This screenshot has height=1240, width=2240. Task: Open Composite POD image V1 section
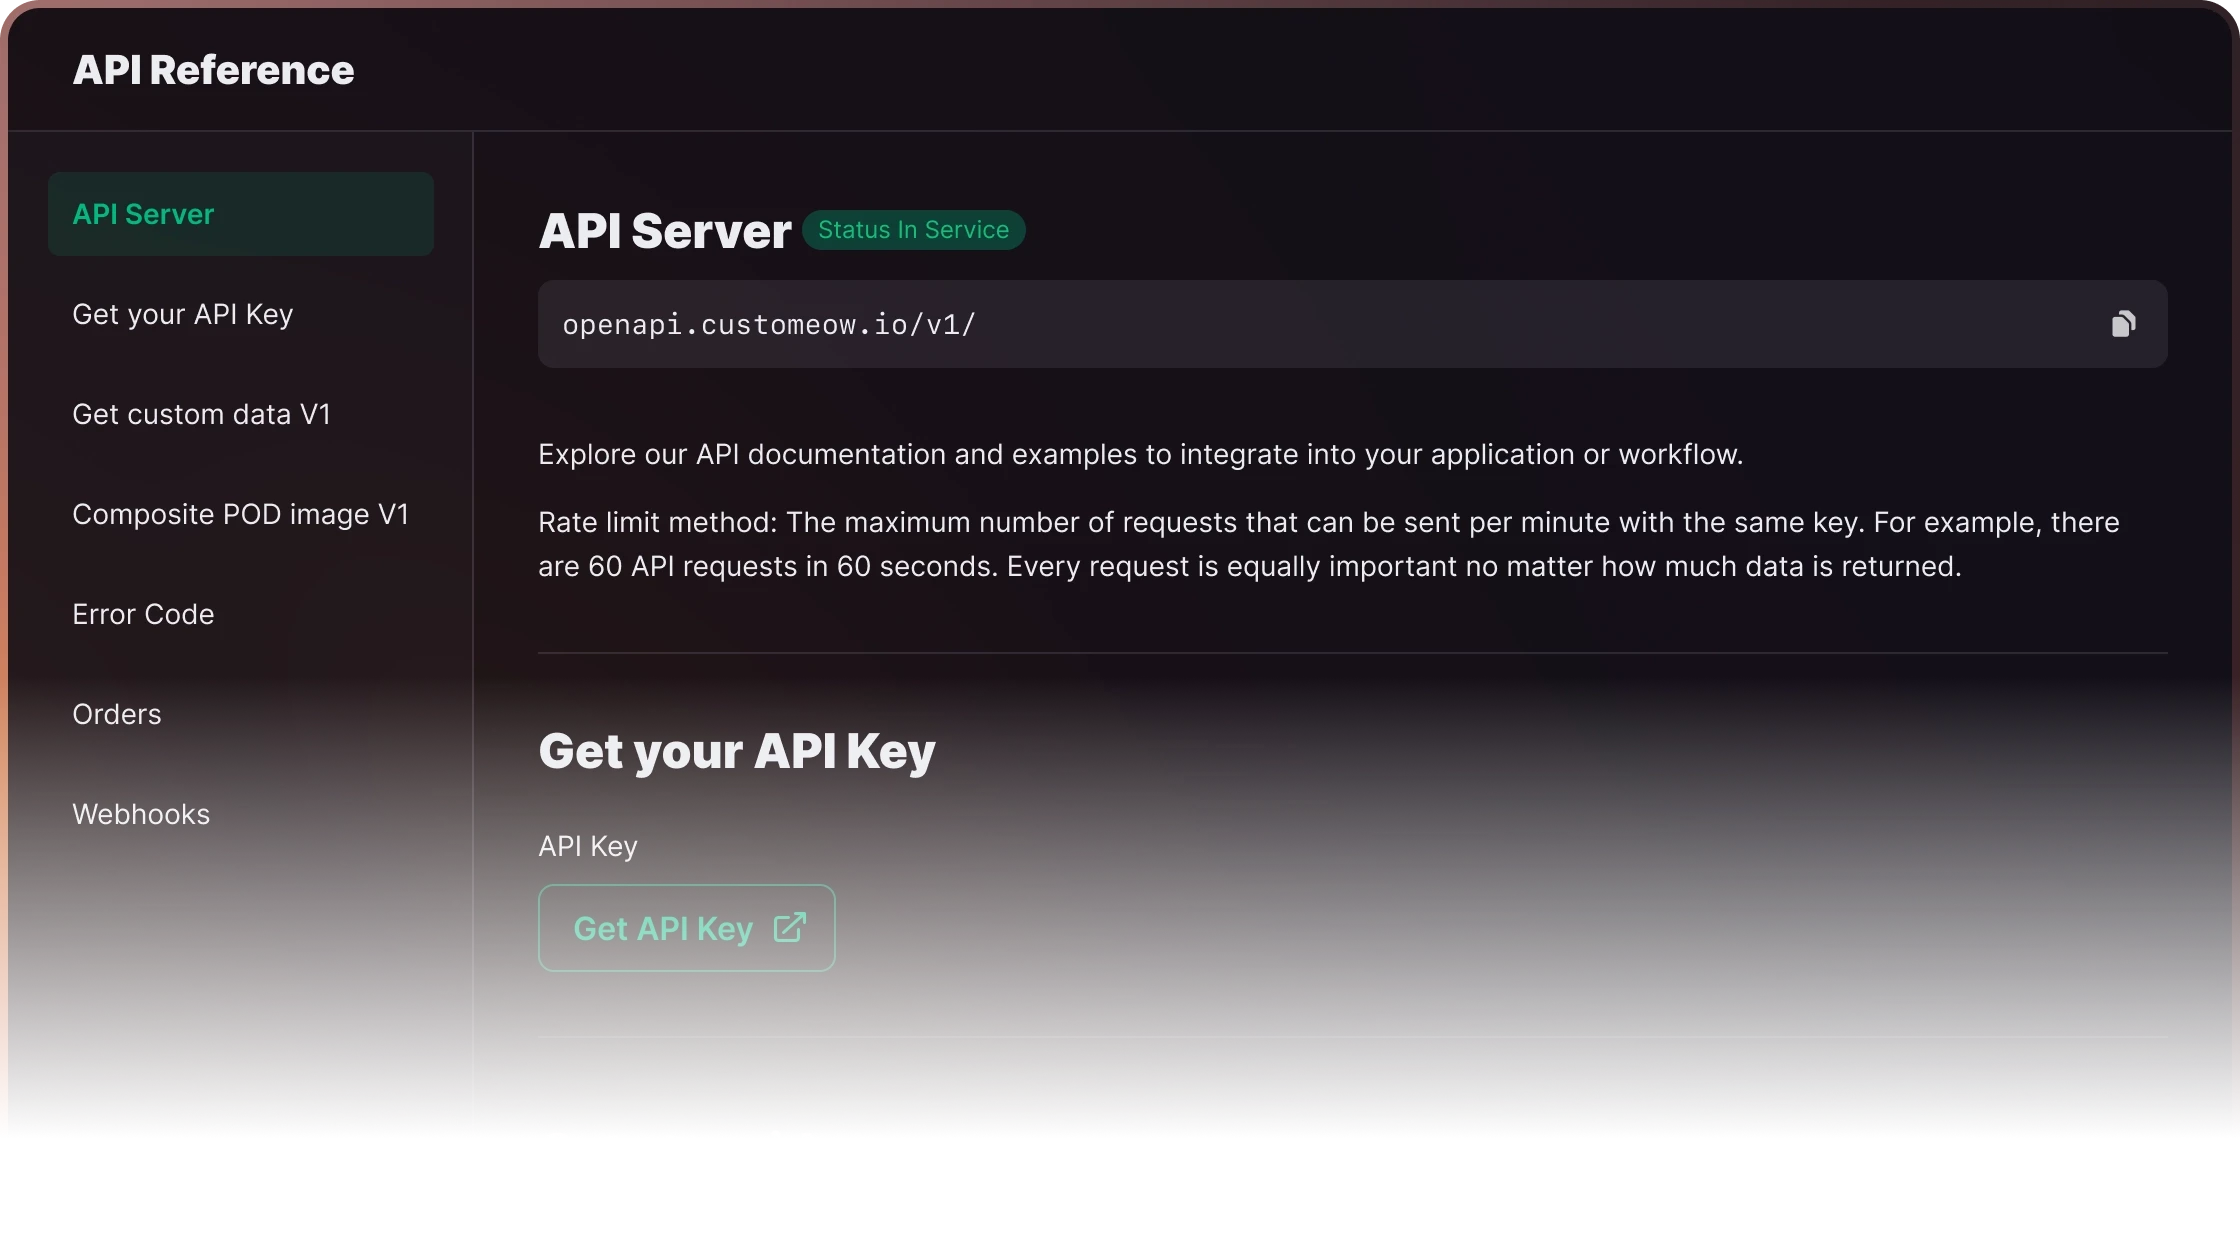click(240, 514)
